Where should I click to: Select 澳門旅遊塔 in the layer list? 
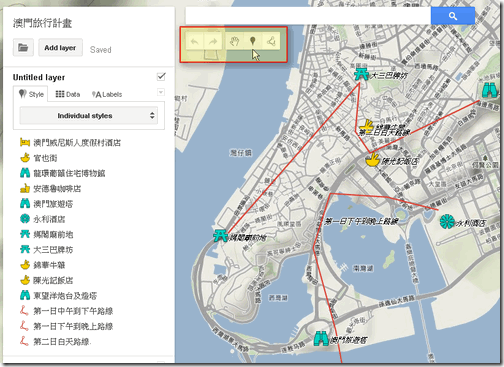coord(53,204)
